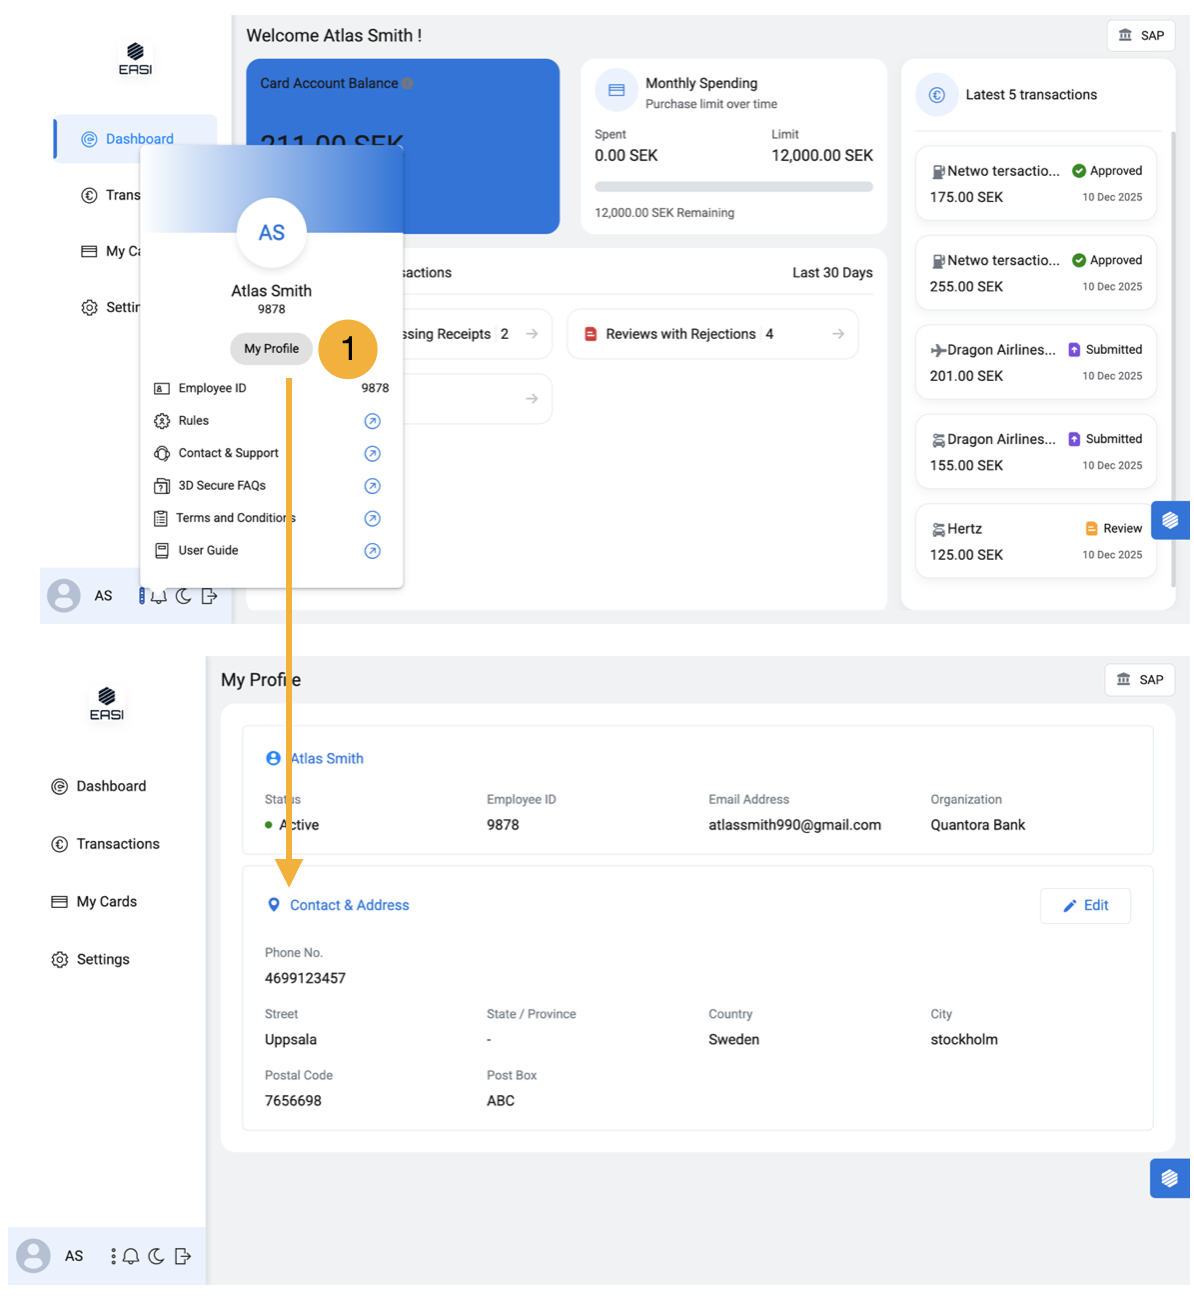Click notifications bell on My Profile page
Image resolution: width=1194 pixels, height=1312 pixels.
tap(131, 1256)
